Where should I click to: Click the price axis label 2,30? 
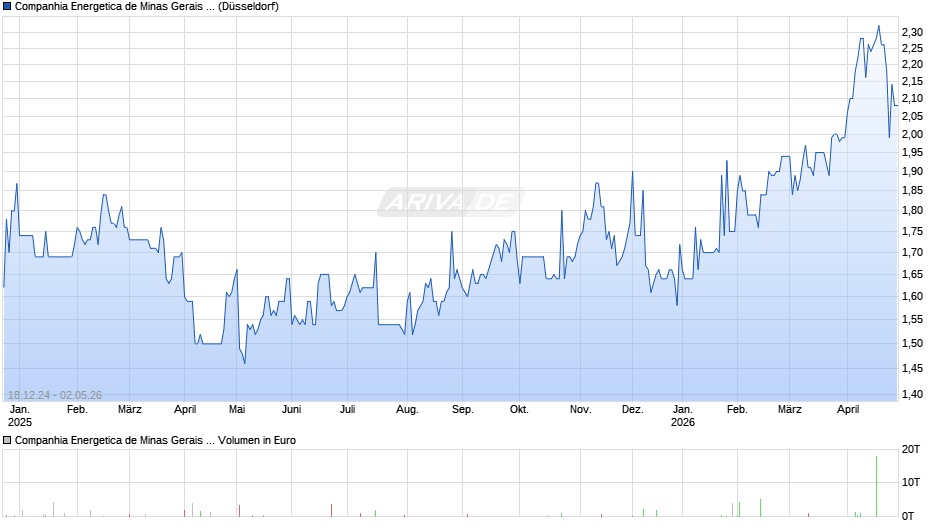912,32
